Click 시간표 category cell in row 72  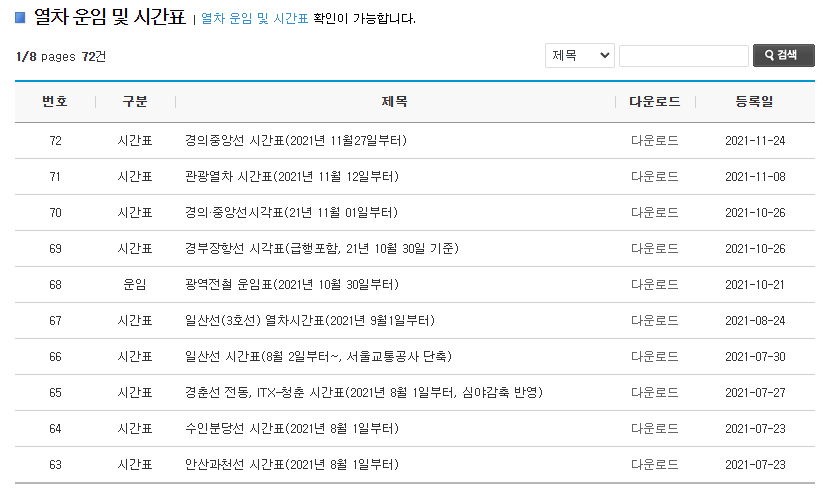(135, 141)
